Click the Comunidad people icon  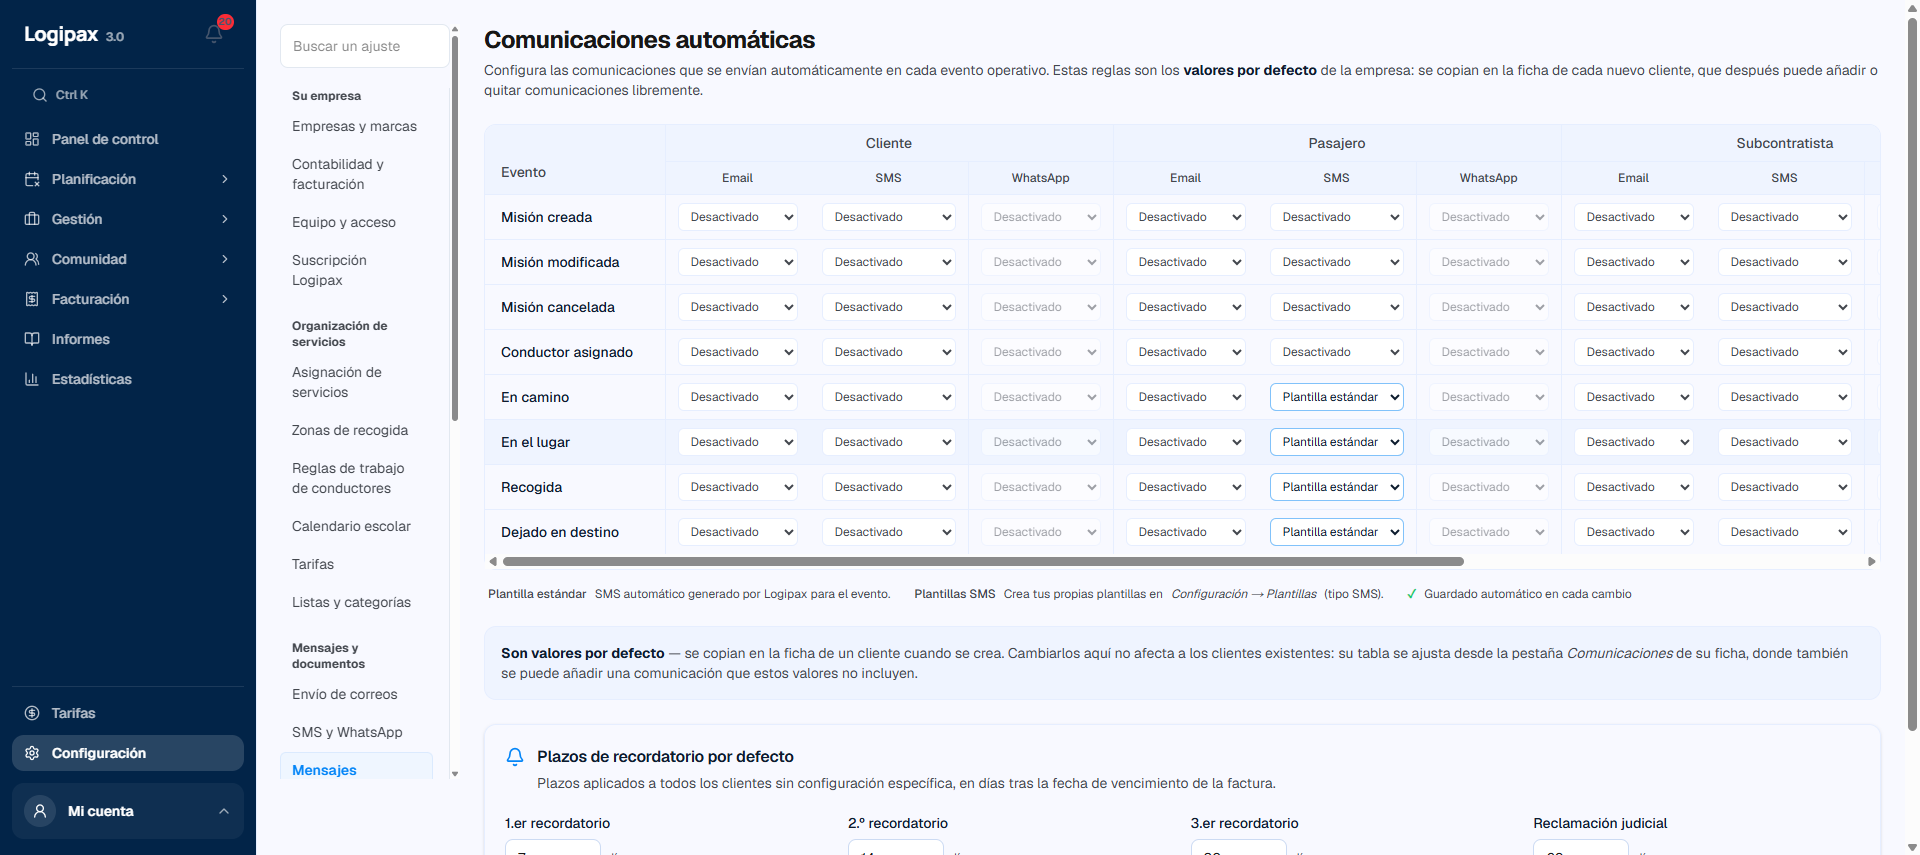click(x=32, y=259)
